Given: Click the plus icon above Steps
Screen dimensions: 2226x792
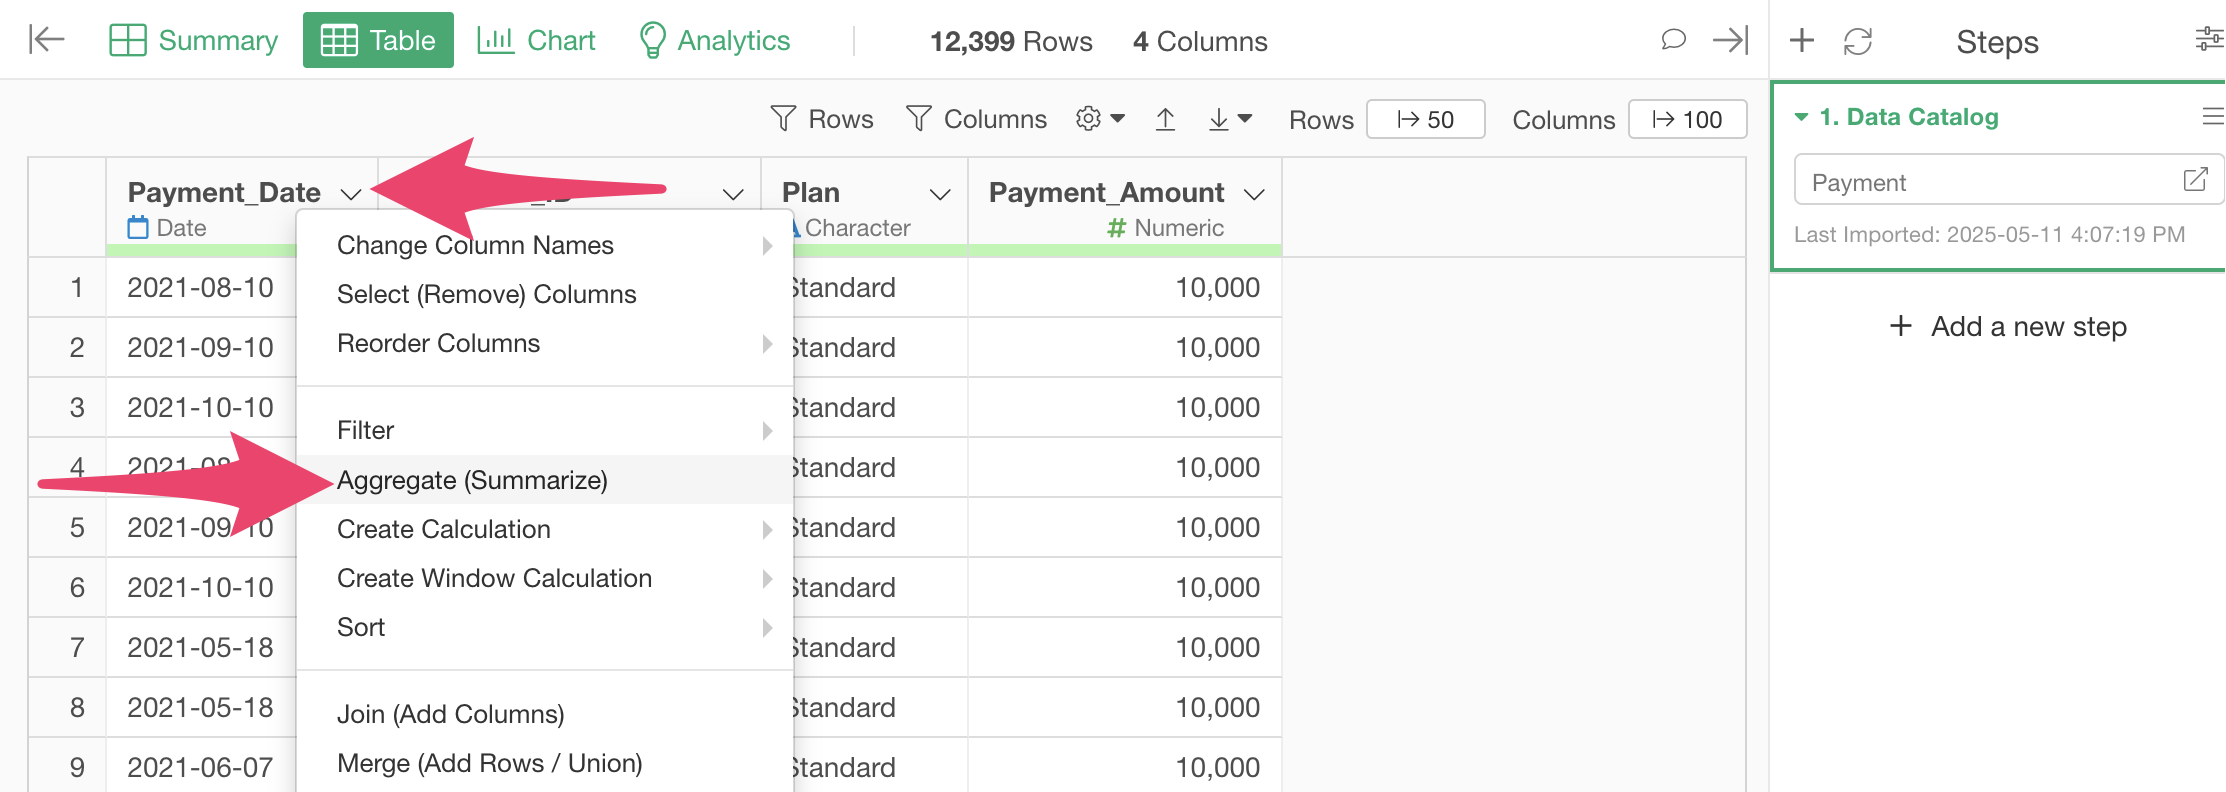Looking at the screenshot, I should tap(1801, 40).
